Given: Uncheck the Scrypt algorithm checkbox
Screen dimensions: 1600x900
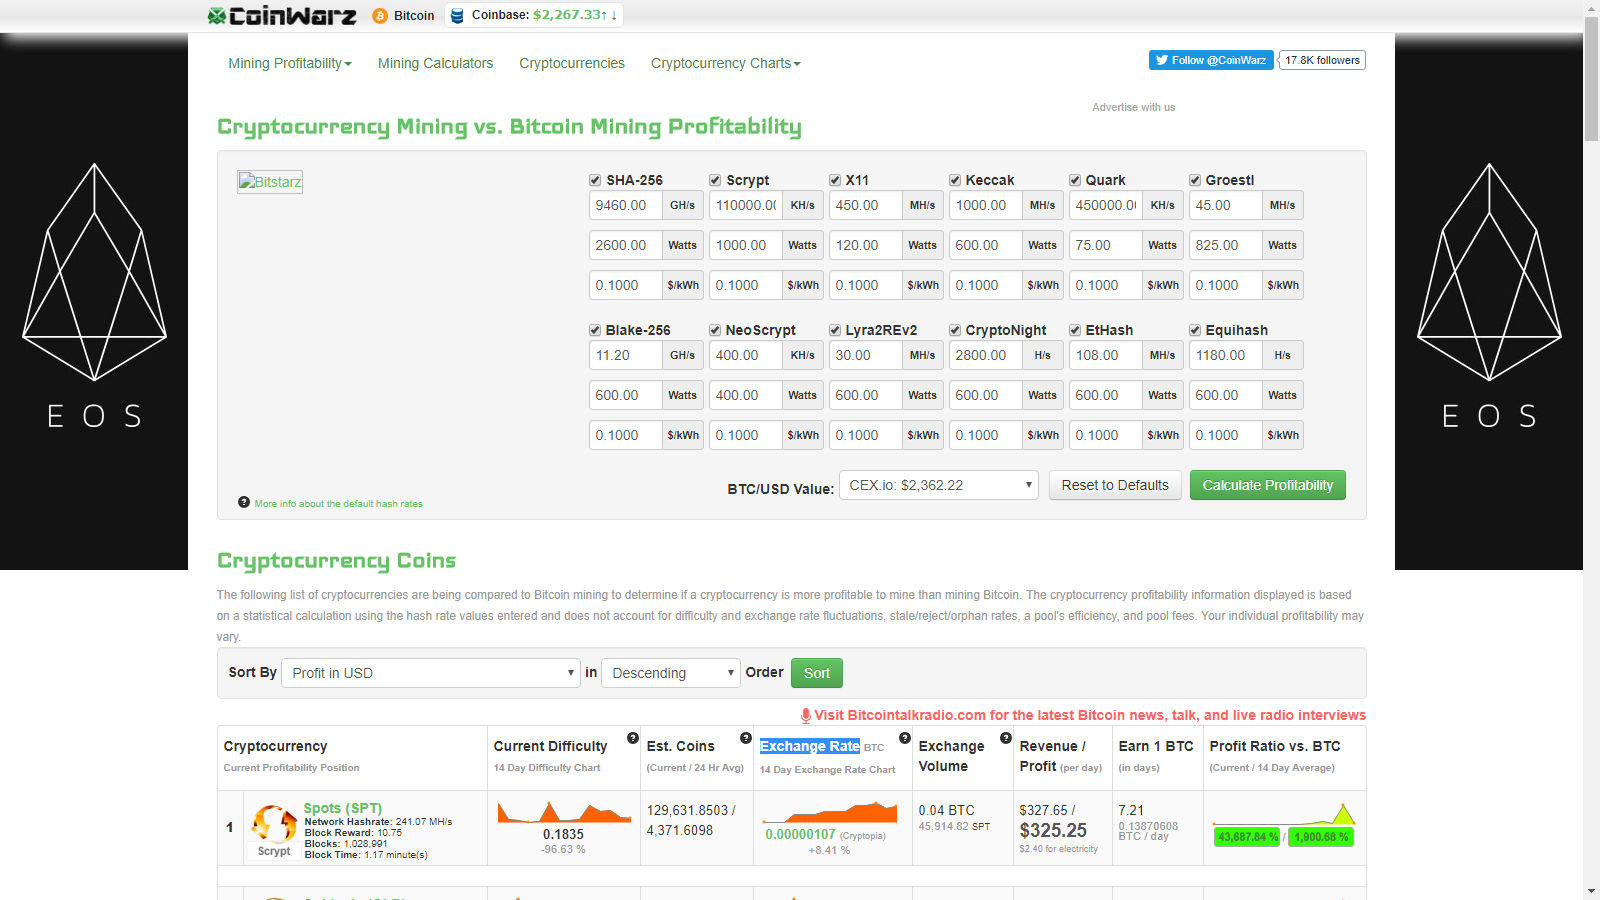Looking at the screenshot, I should (x=715, y=180).
